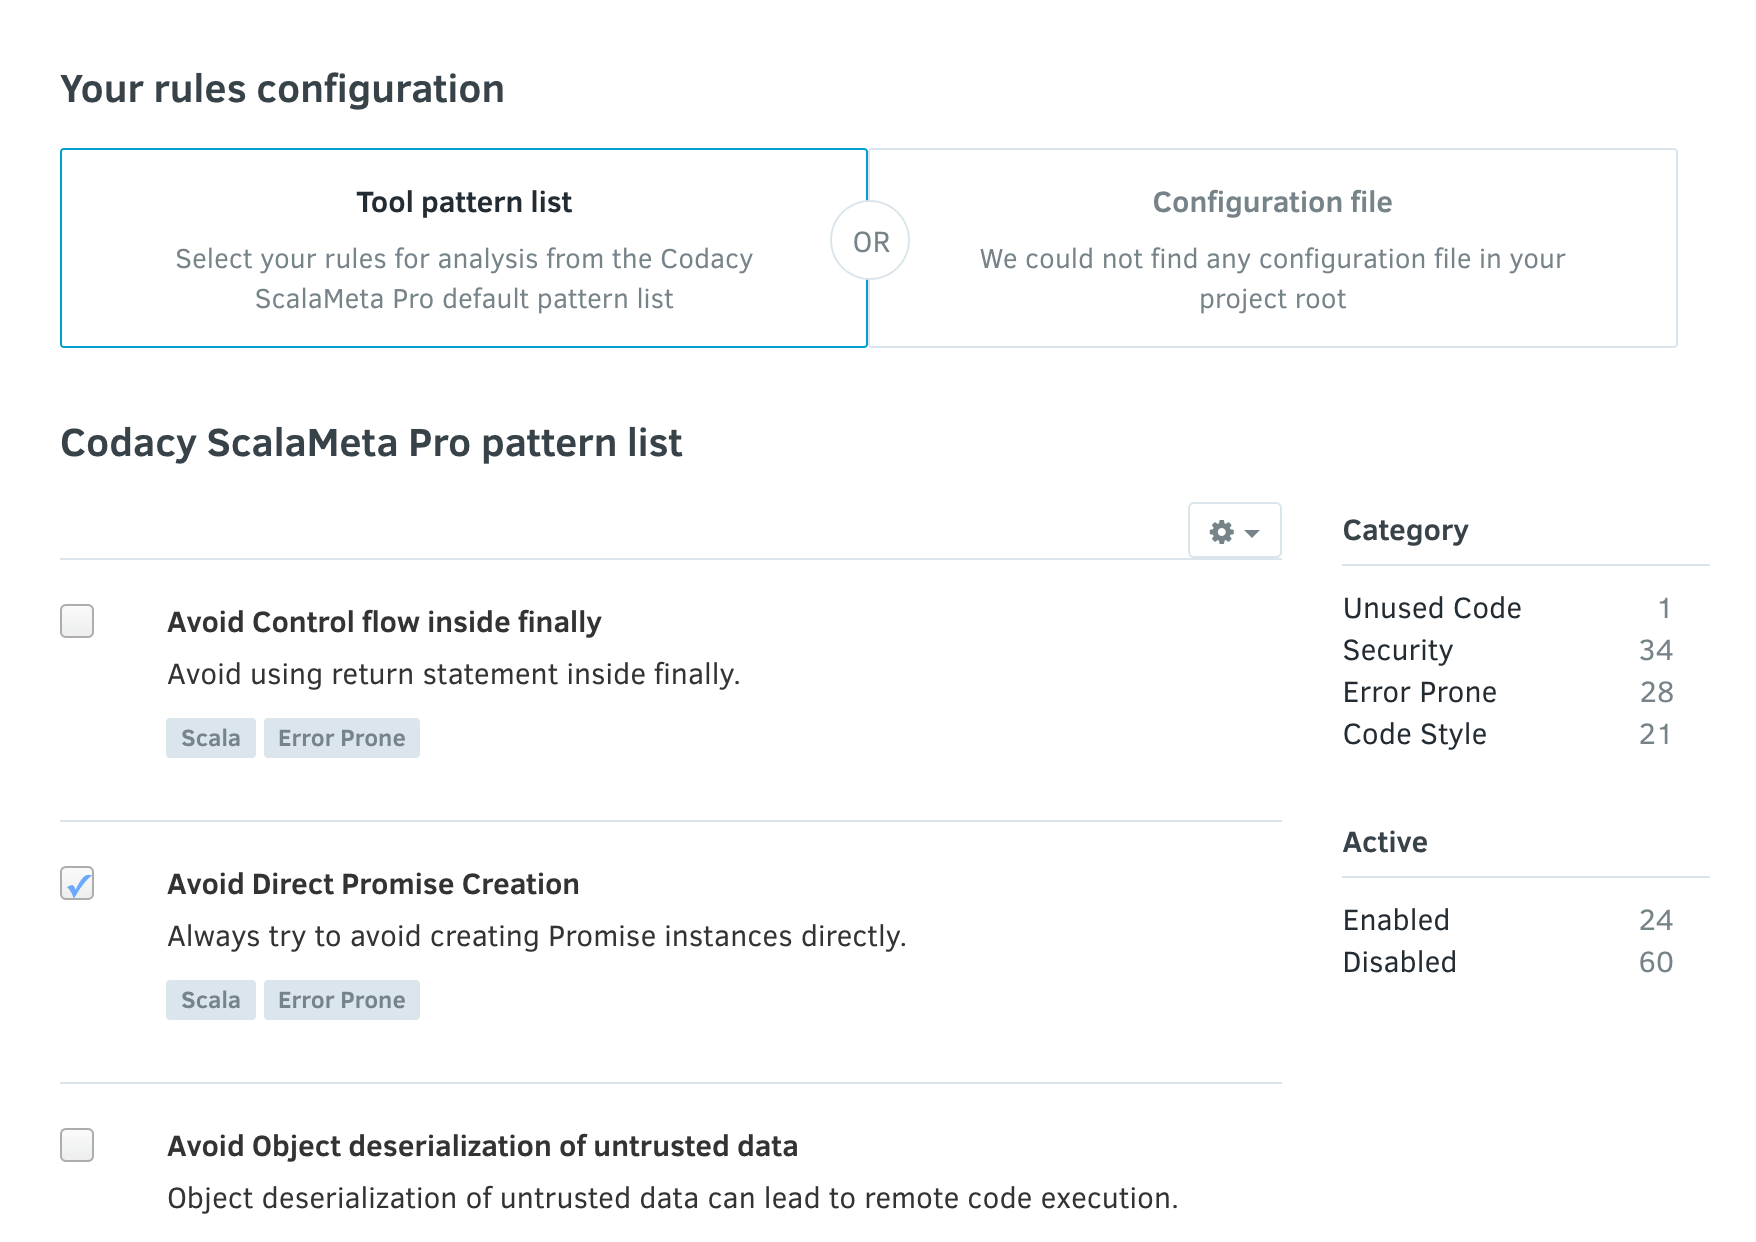Viewport: 1756px width, 1242px height.
Task: Open the gear settings dropdown
Action: pyautogui.click(x=1234, y=531)
